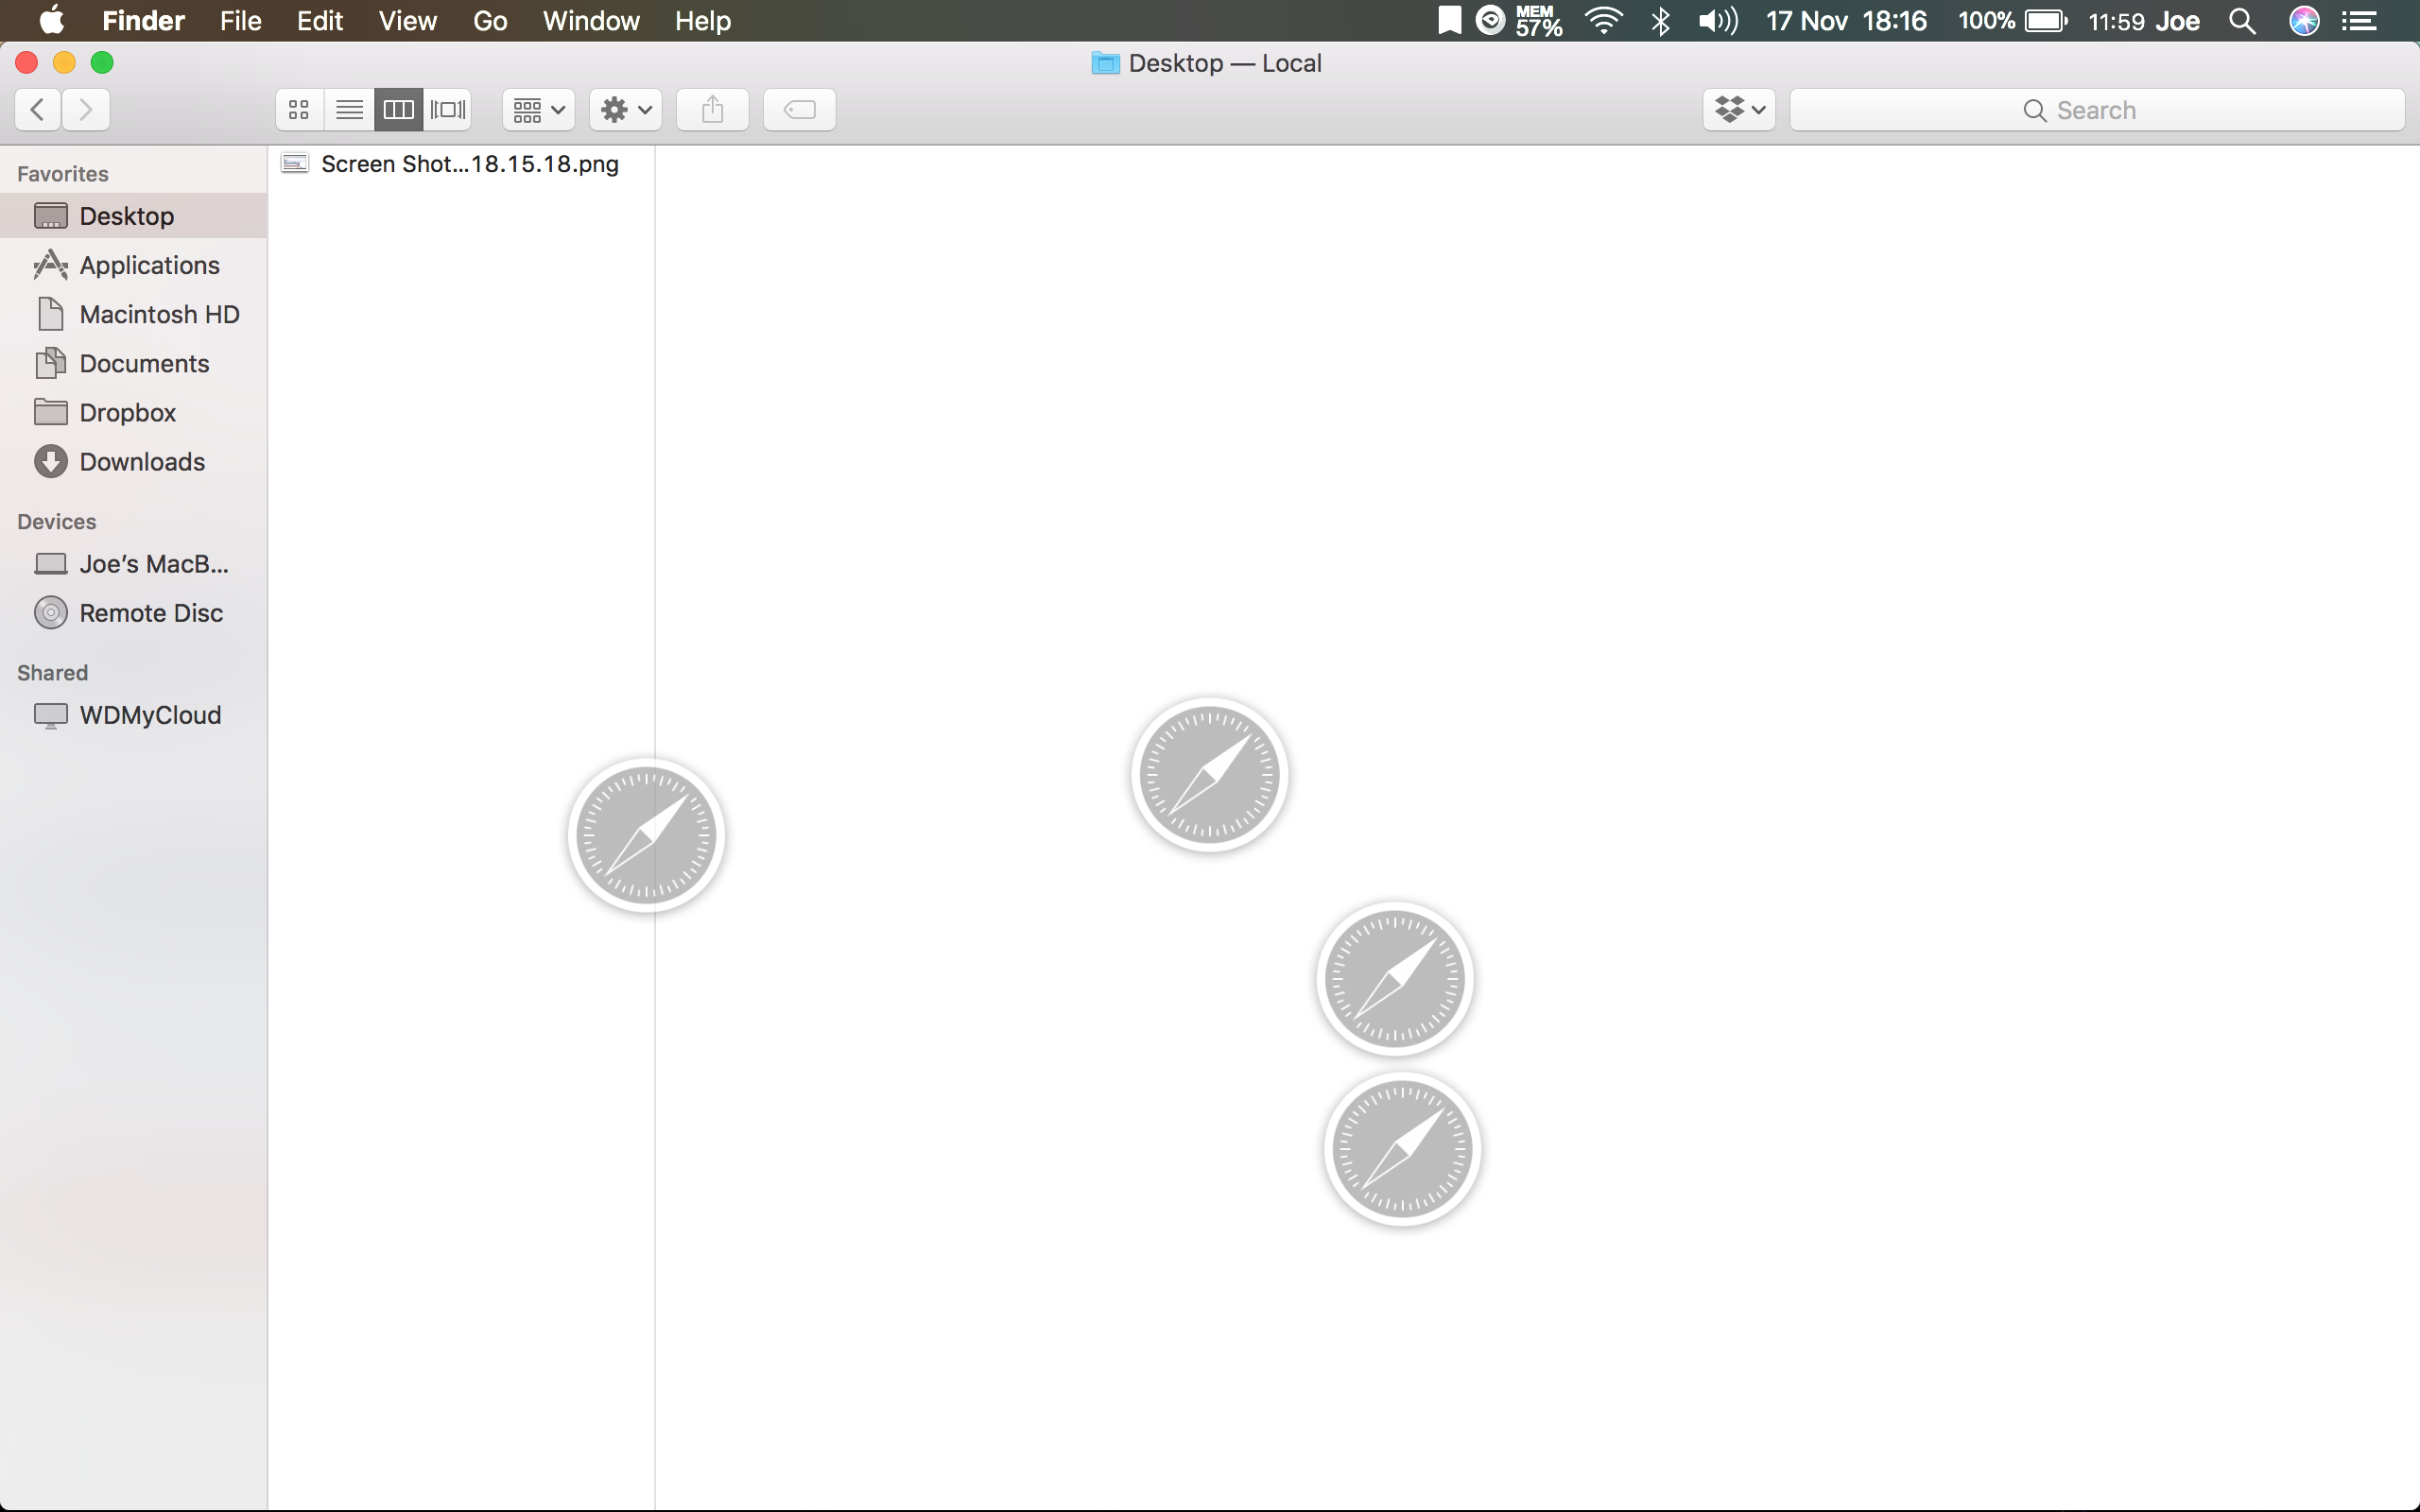Click the Edit Tags button
The image size is (2420, 1512).
pos(799,110)
